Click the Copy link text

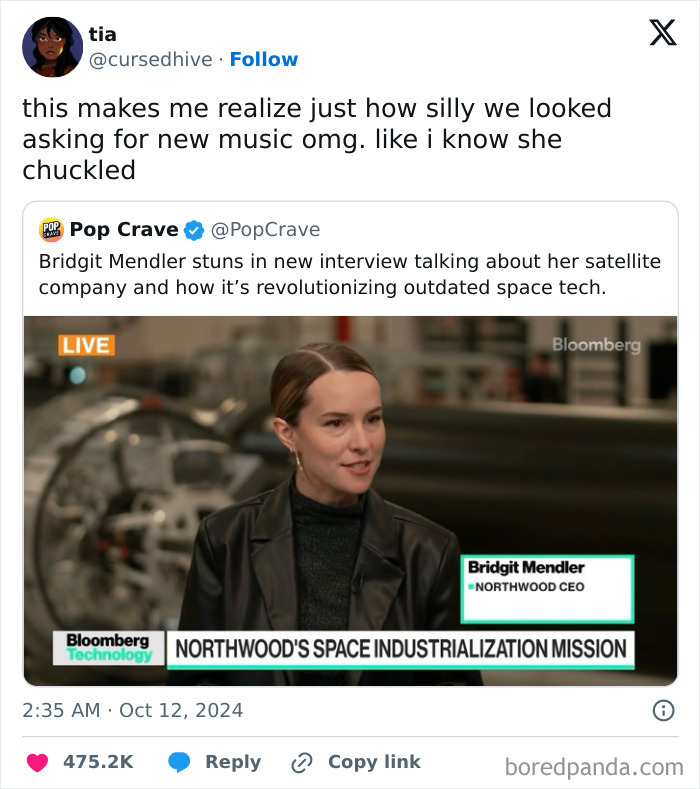374,762
